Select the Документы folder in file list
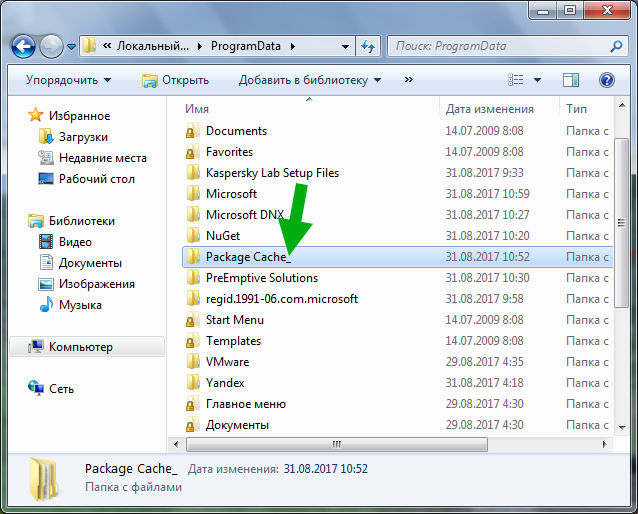The height and width of the screenshot is (514, 638). point(237,425)
